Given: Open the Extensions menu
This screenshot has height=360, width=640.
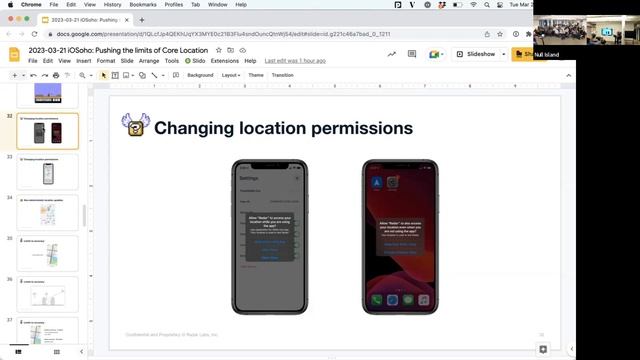Looking at the screenshot, I should click(224, 61).
